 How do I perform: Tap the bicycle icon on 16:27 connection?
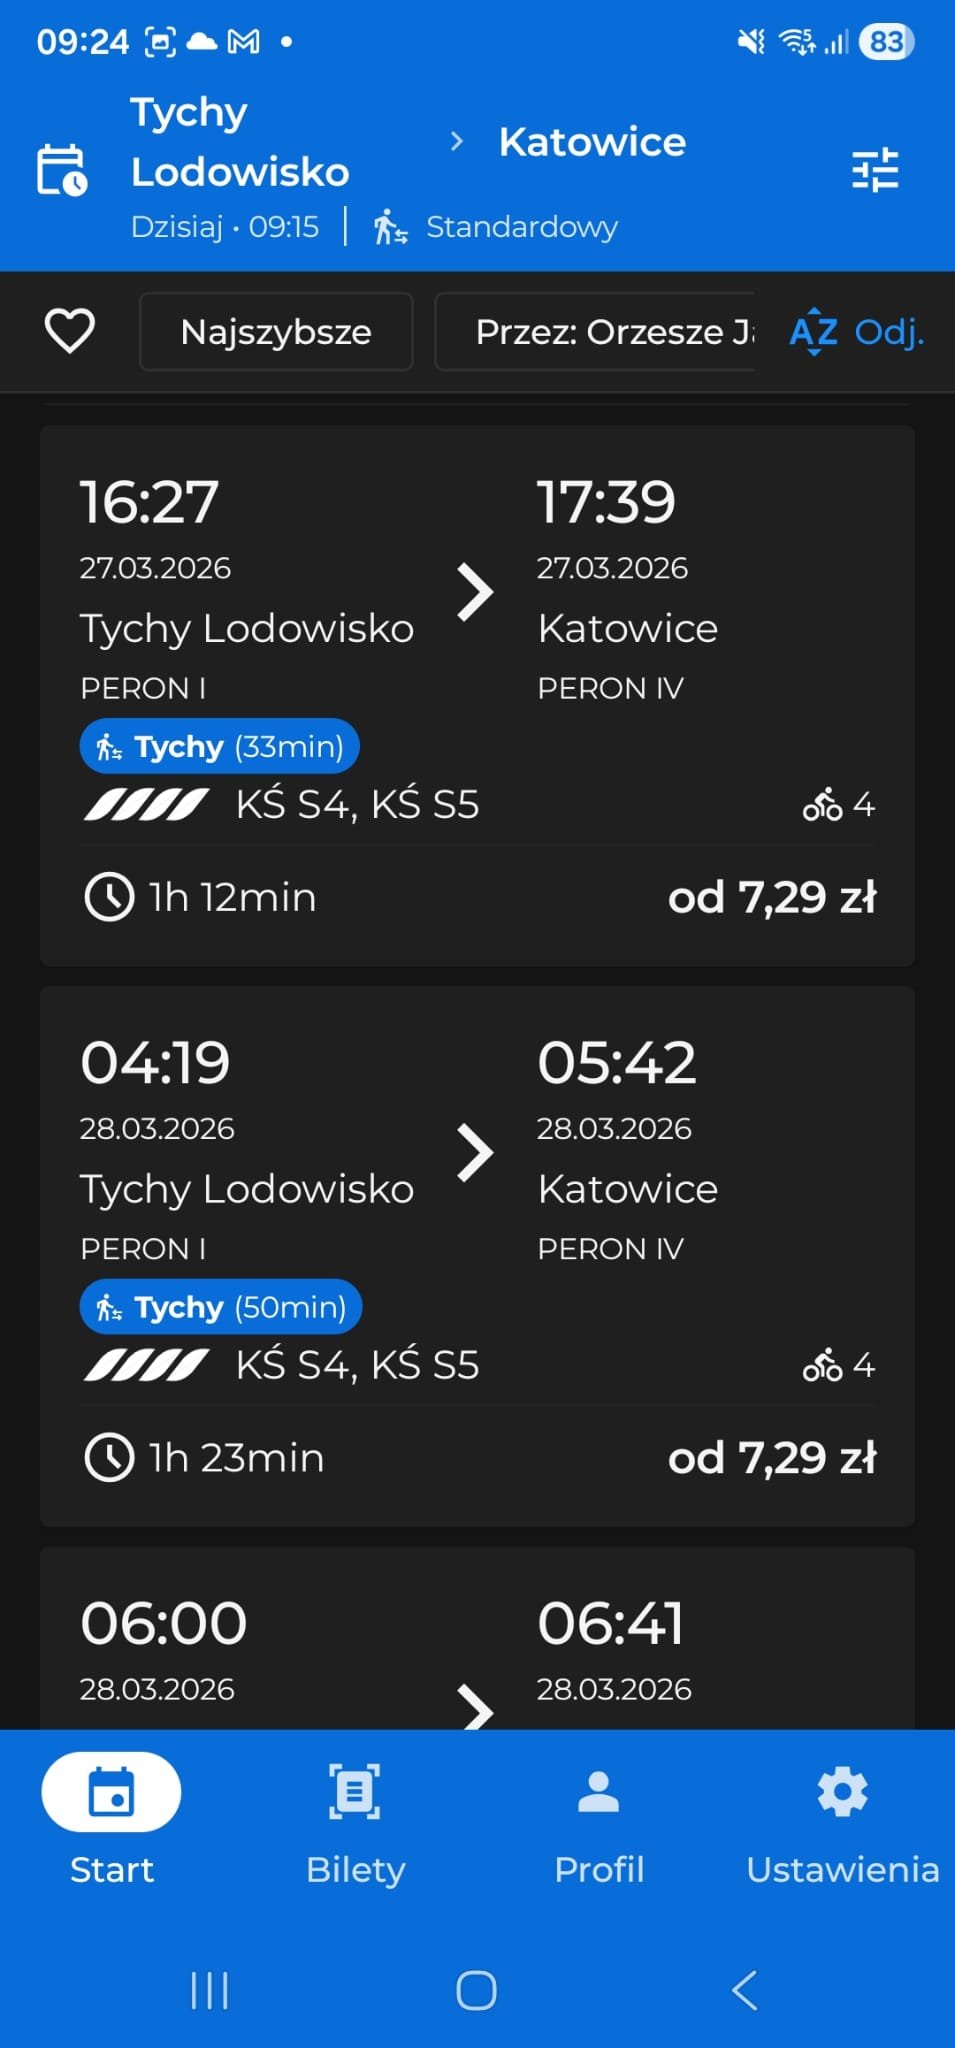click(822, 805)
